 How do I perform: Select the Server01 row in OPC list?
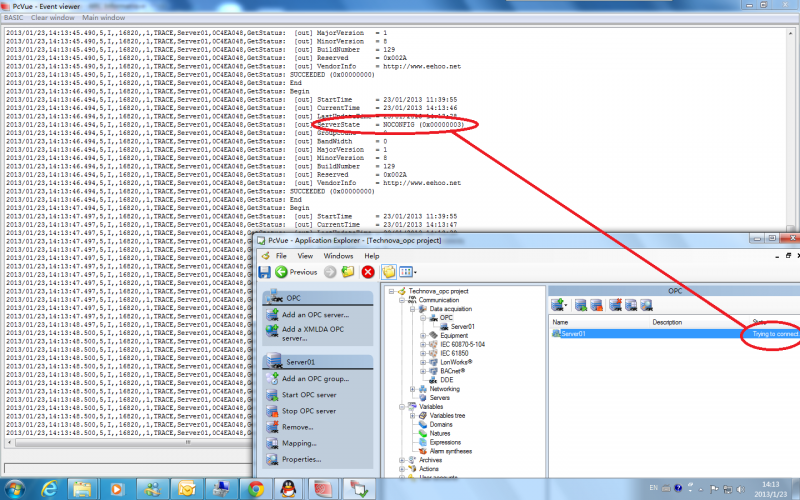(674, 334)
